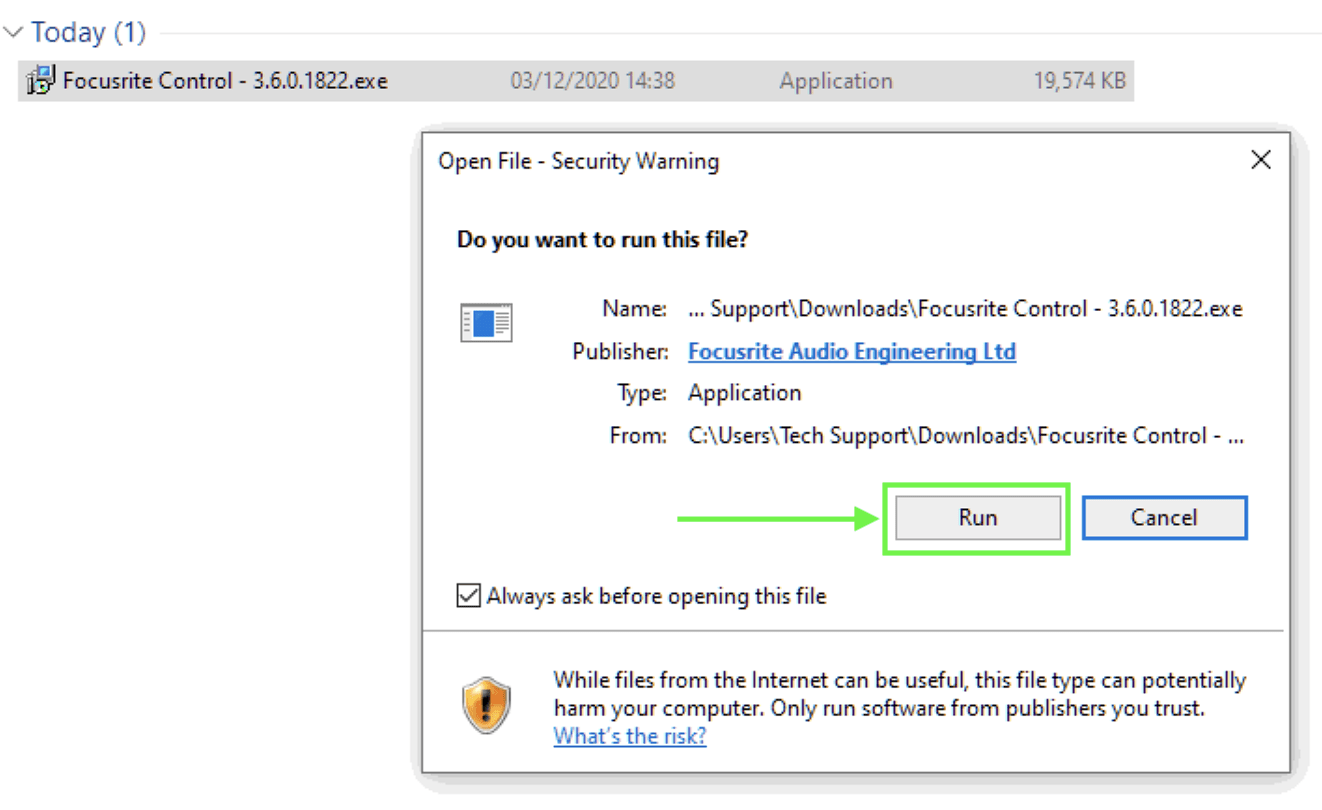
Task: Click the 03/12/2020 14:38 date cell
Action: point(592,81)
